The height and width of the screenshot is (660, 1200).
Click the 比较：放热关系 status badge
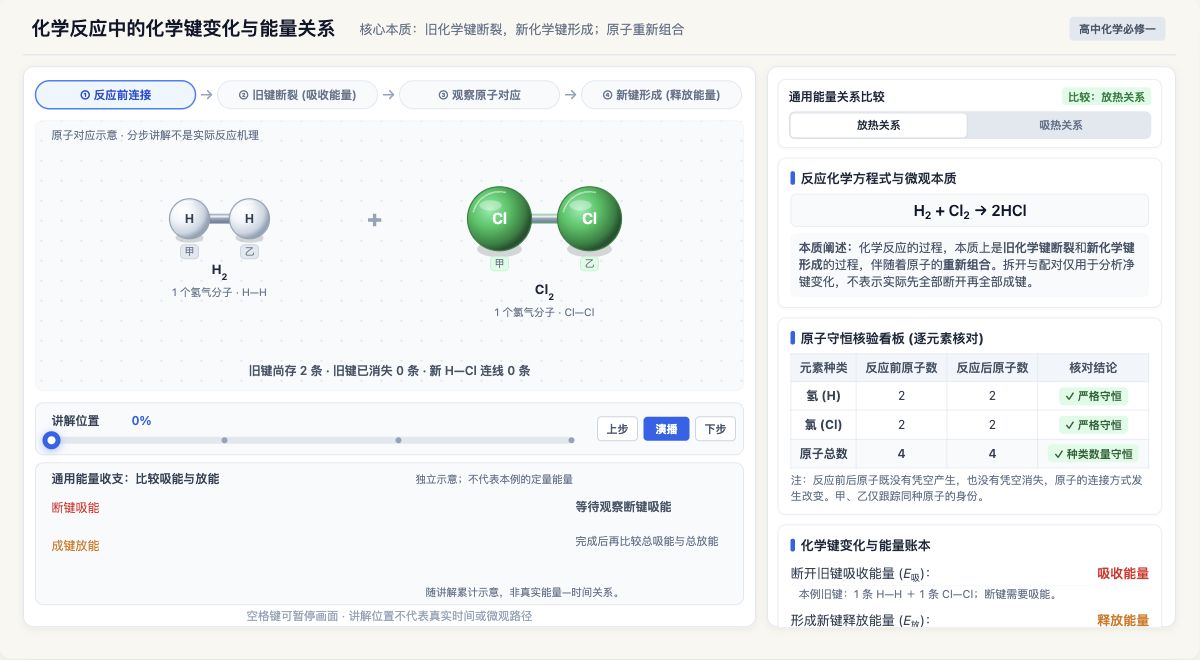pos(1106,97)
